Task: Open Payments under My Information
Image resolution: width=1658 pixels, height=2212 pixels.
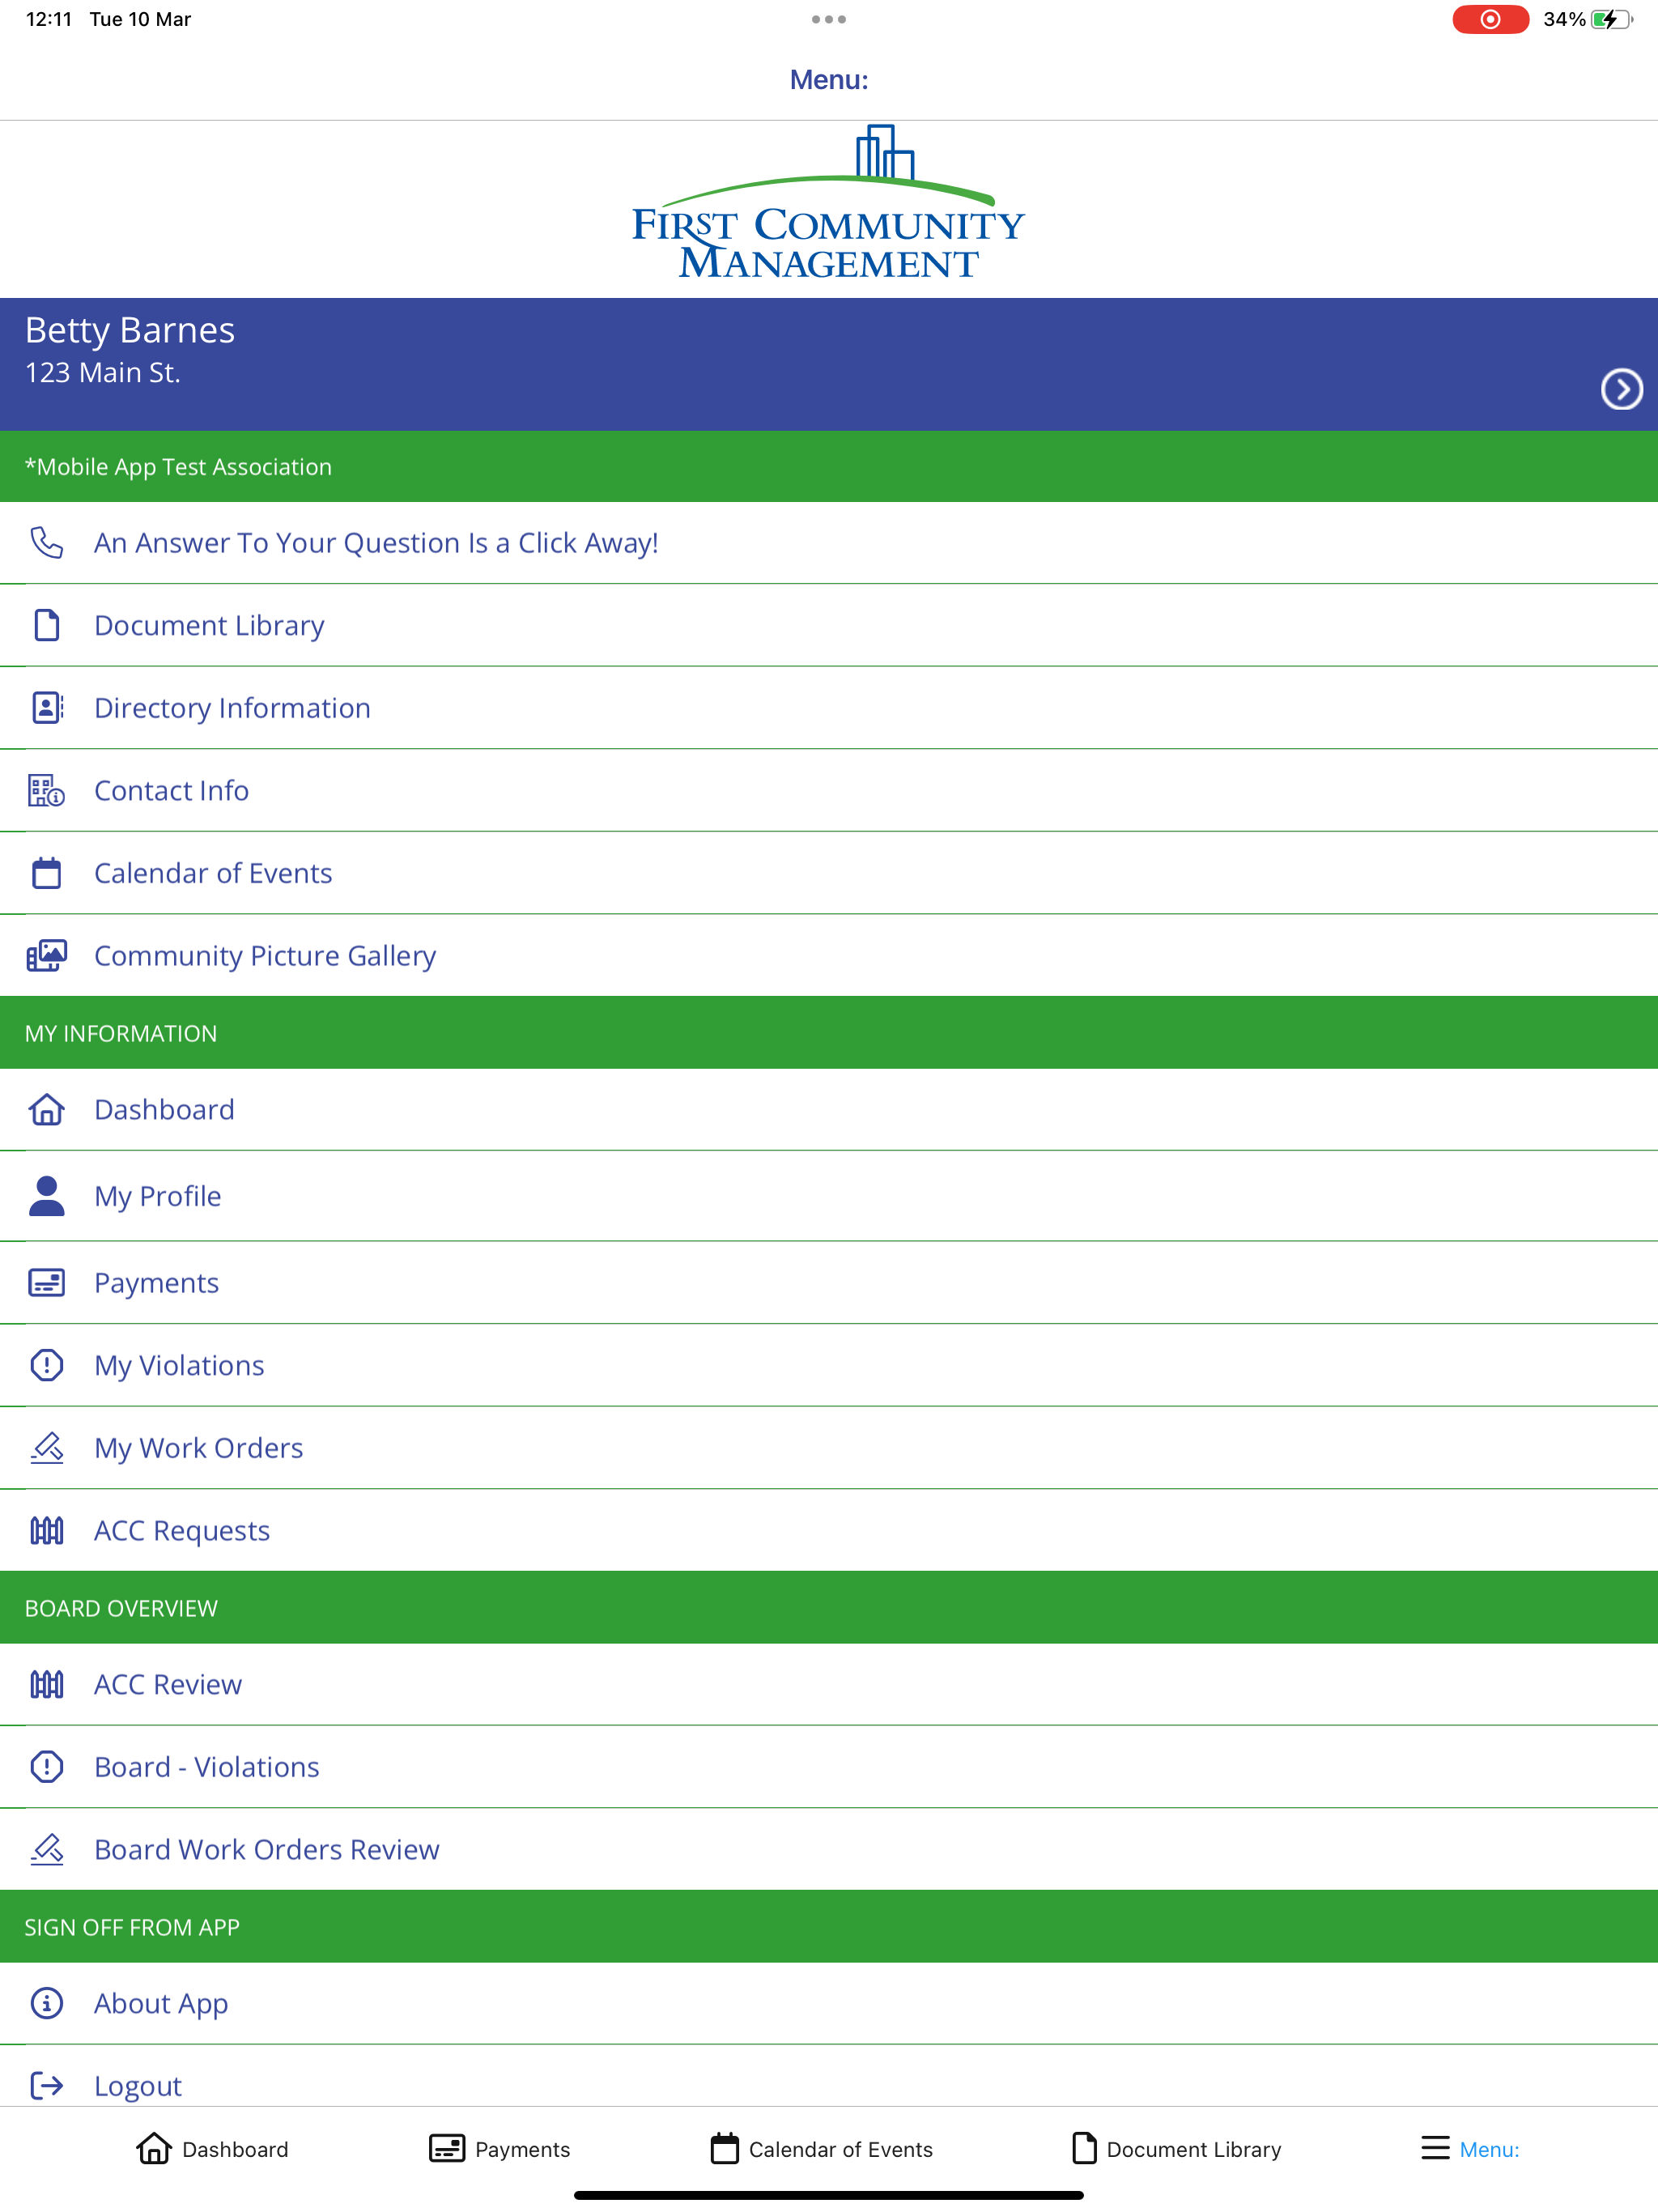Action: 829,1283
